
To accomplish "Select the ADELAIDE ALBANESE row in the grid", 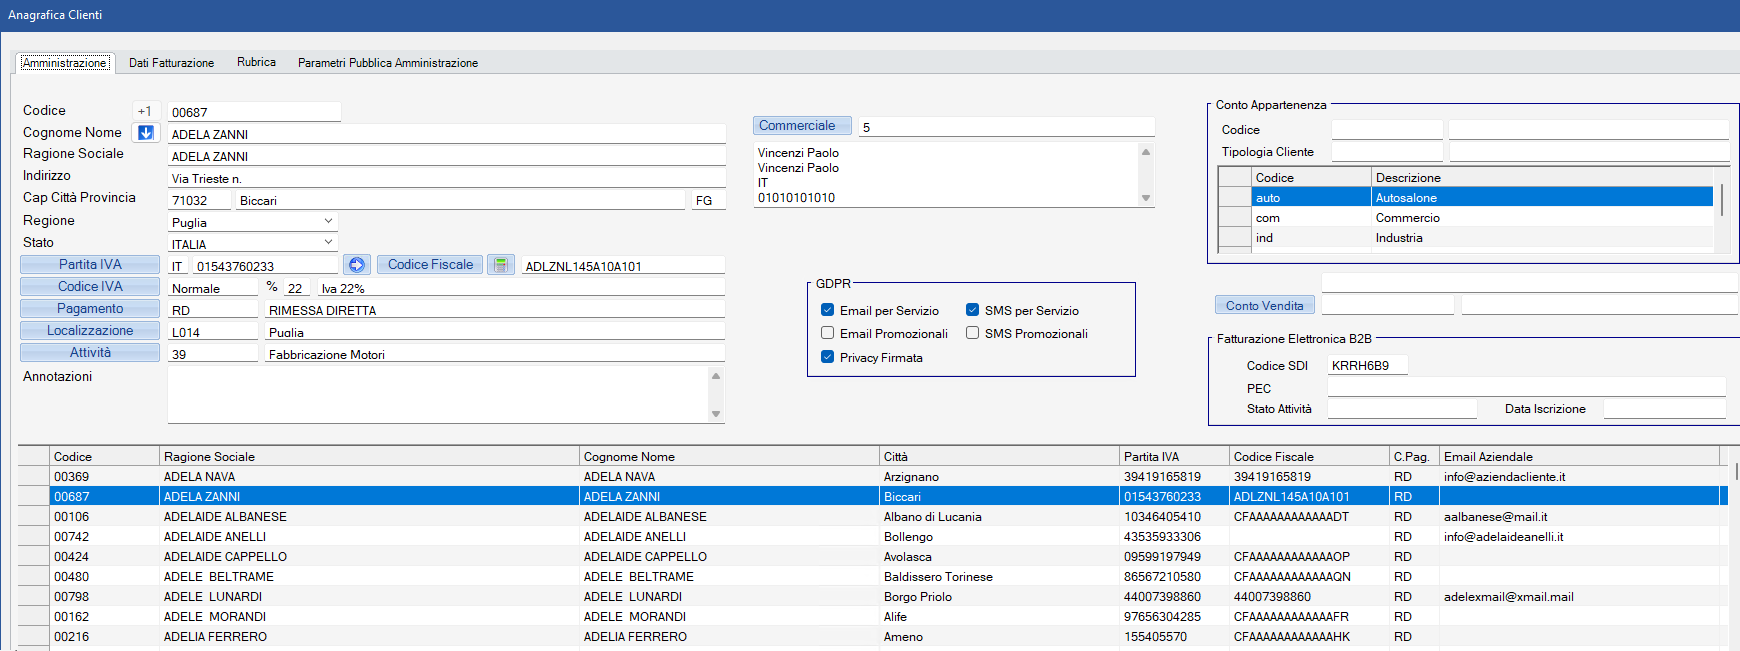I will click(225, 517).
